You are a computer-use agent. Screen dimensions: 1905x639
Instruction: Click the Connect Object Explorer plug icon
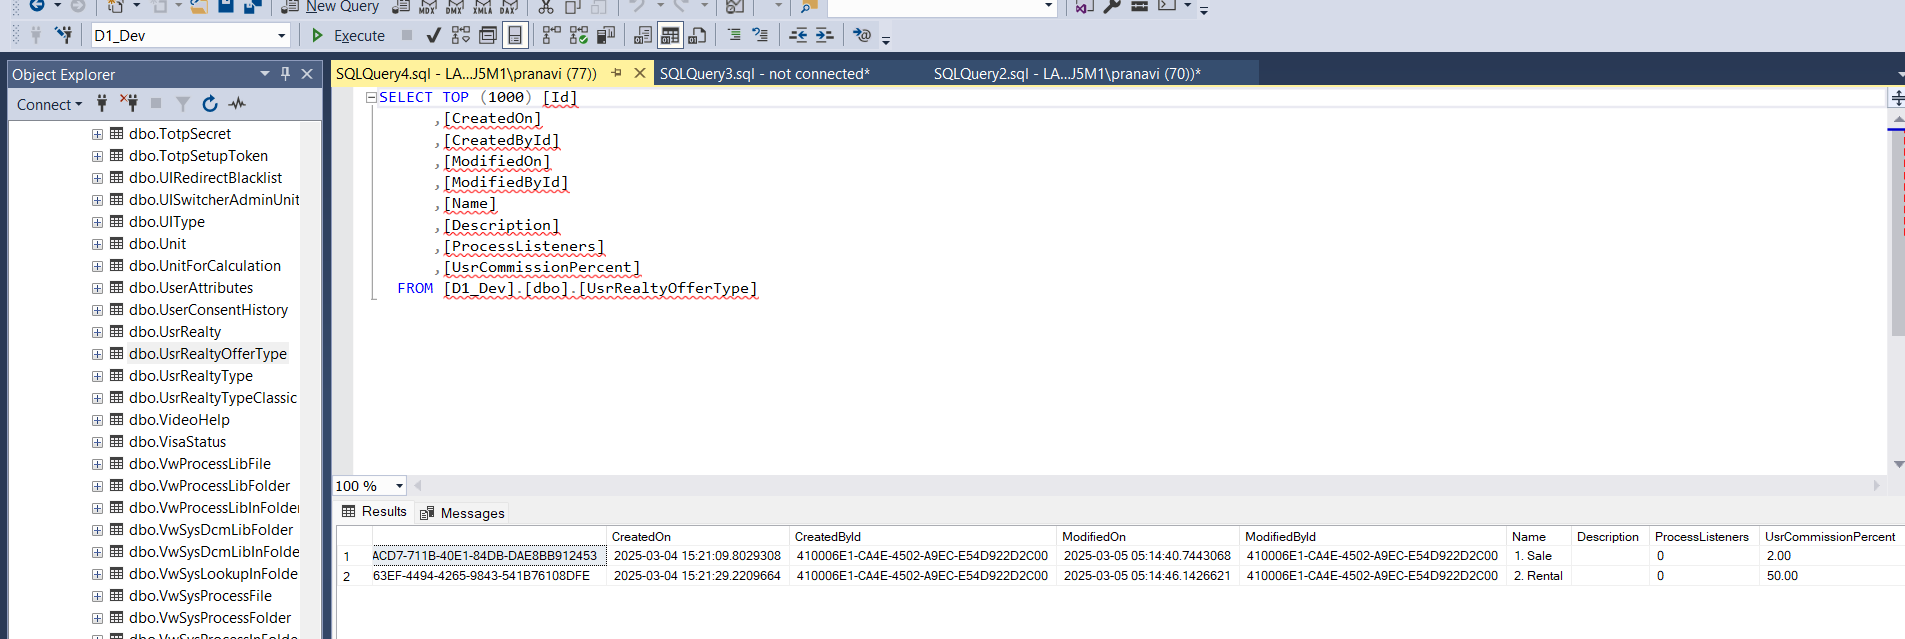(102, 103)
